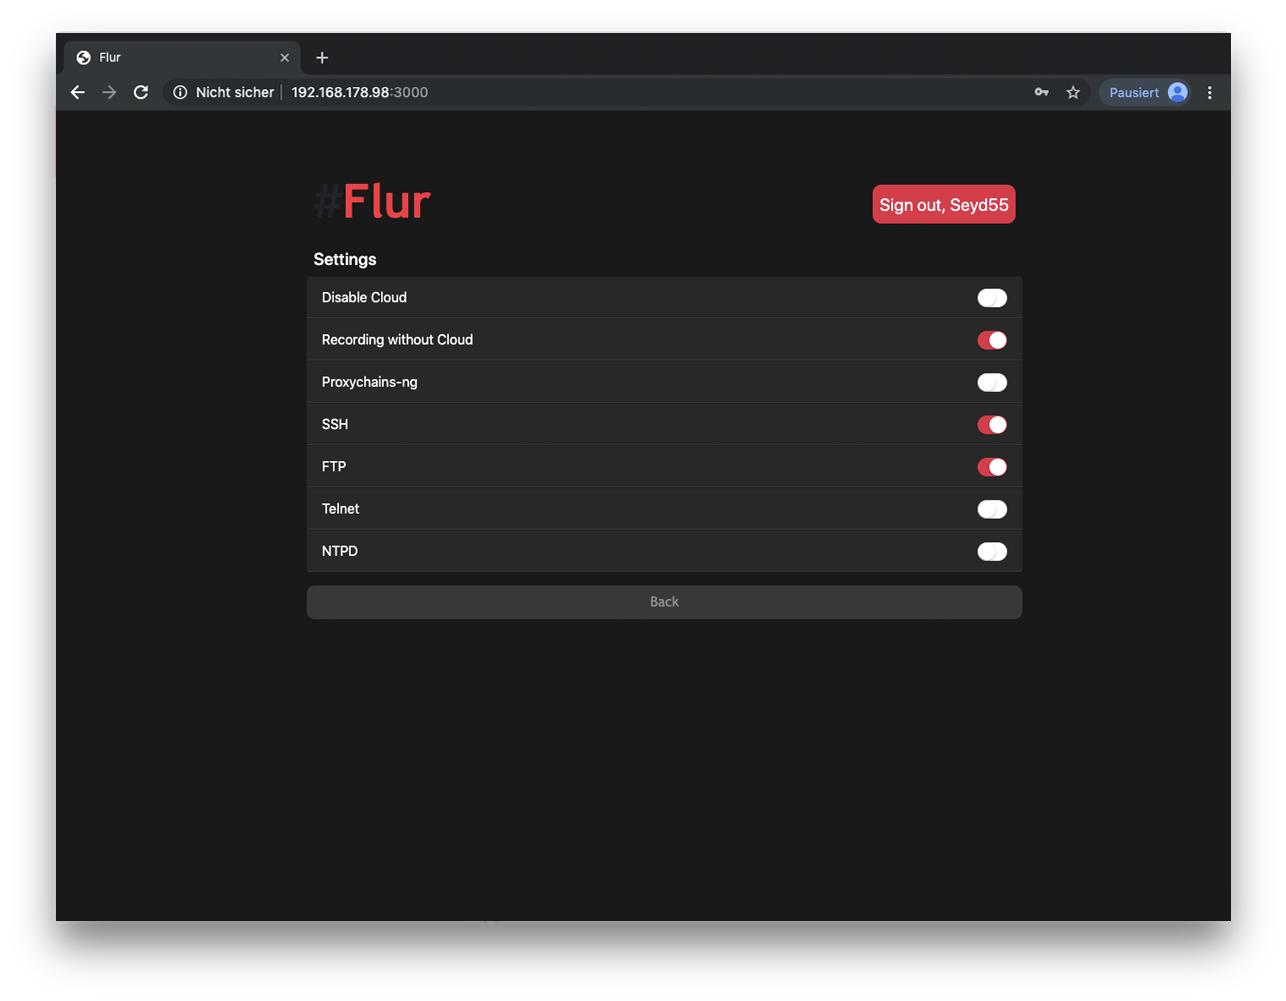This screenshot has width=1286, height=1001.
Task: Click the Sign out, Seyd55 button
Action: tap(943, 205)
